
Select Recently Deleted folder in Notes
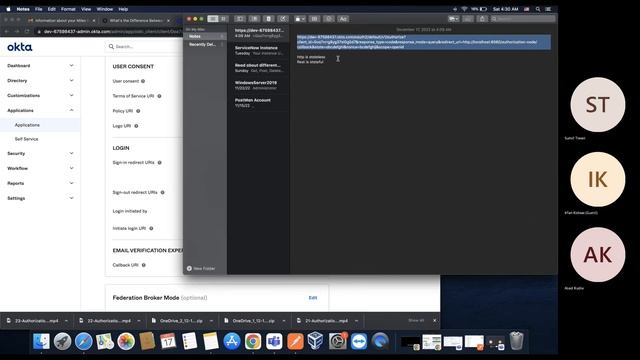[205, 44]
